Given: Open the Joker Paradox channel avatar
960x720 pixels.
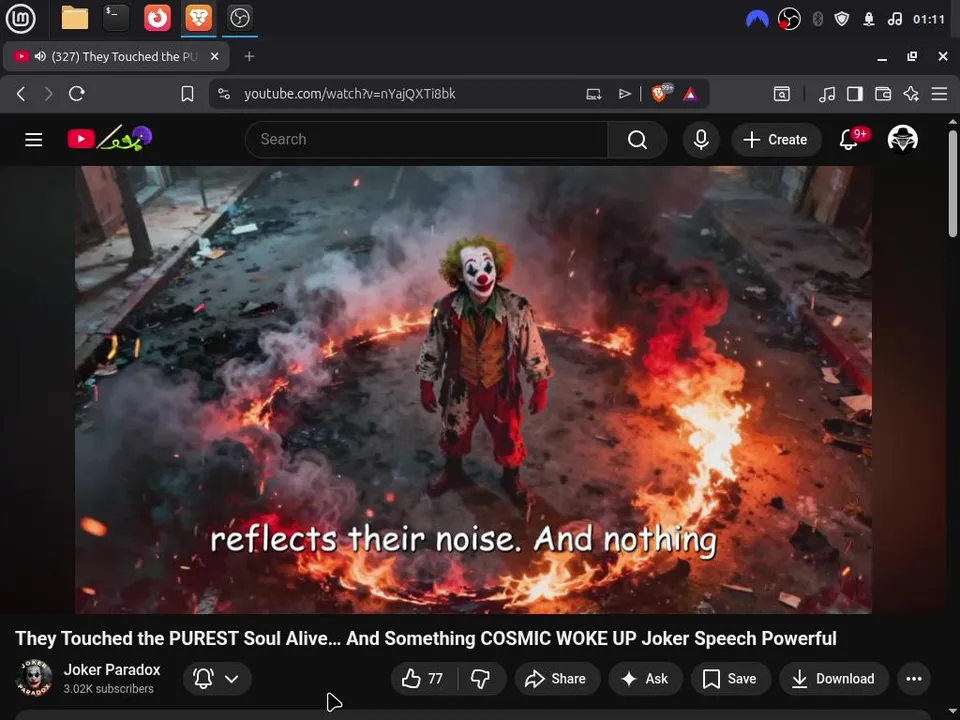Looking at the screenshot, I should pyautogui.click(x=34, y=678).
